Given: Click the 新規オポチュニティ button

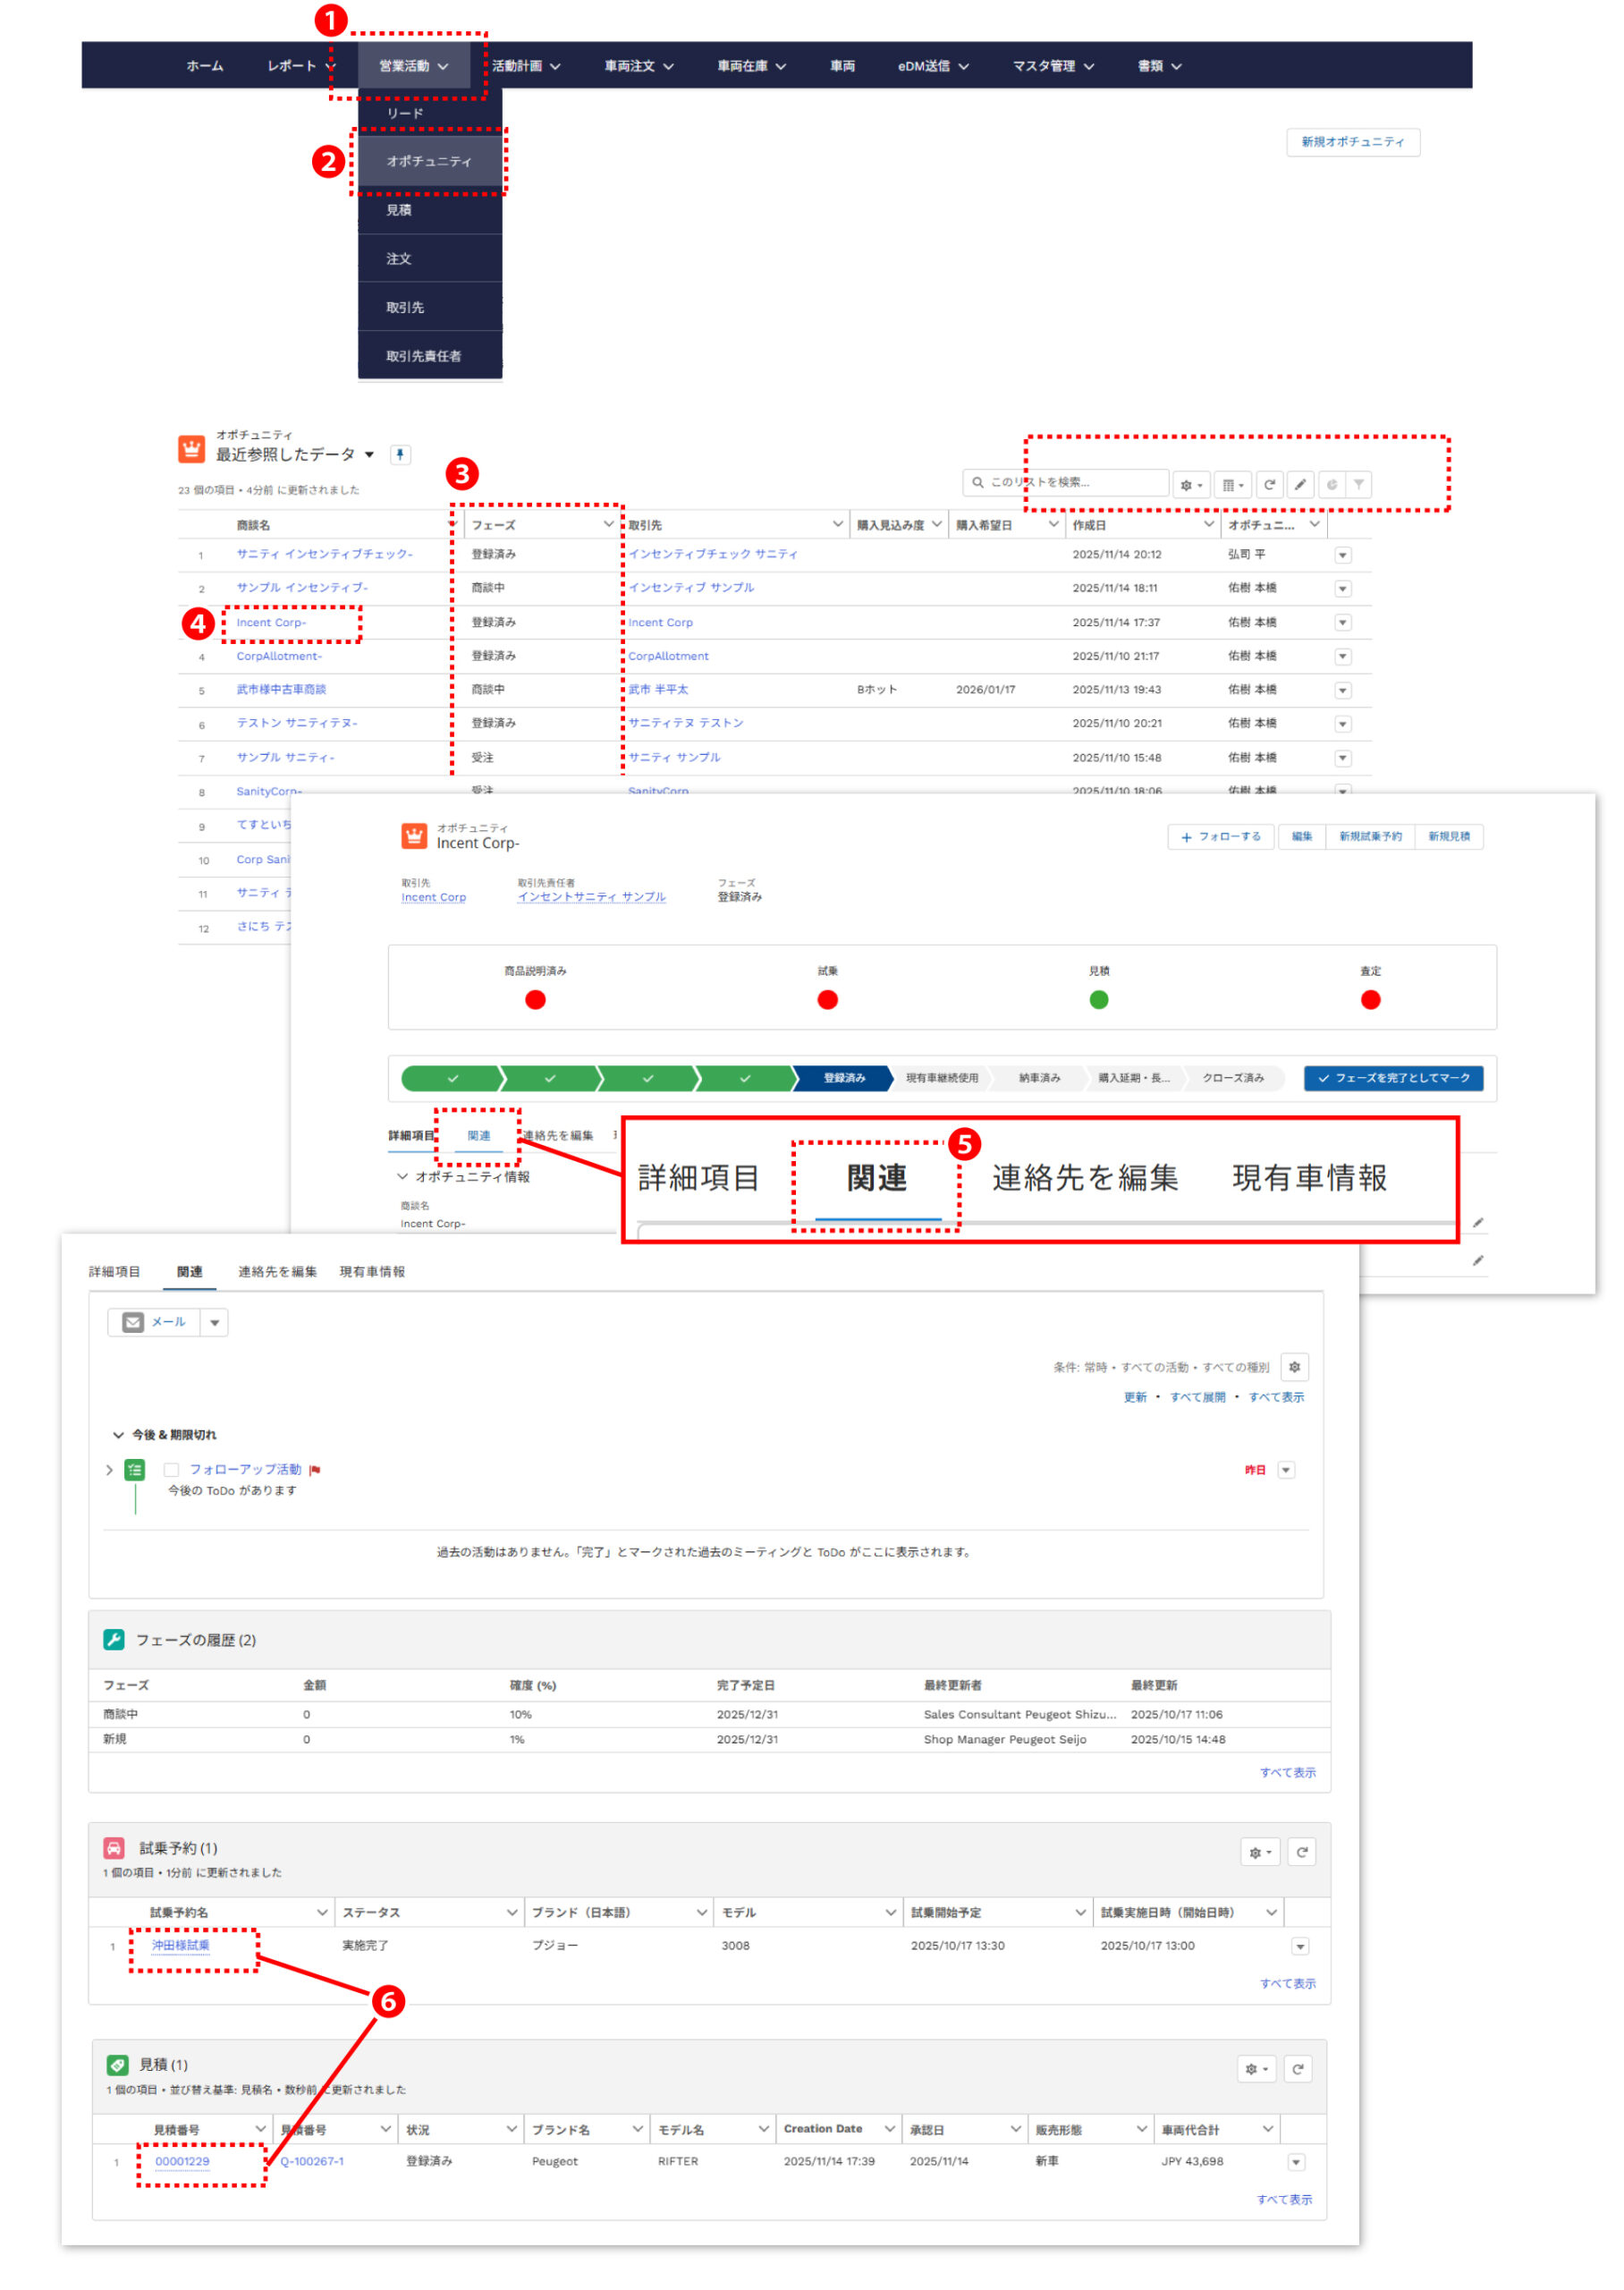Looking at the screenshot, I should (x=1352, y=142).
